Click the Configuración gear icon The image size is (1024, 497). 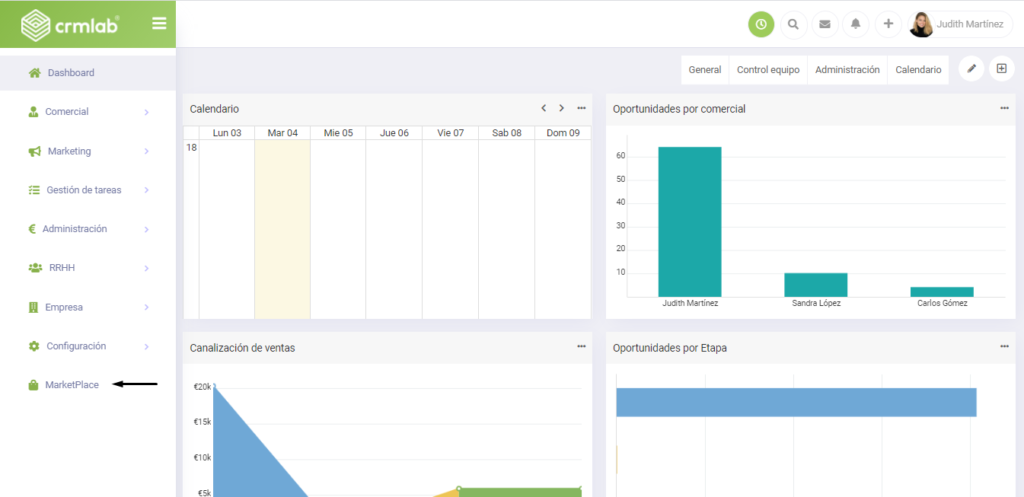tap(34, 346)
